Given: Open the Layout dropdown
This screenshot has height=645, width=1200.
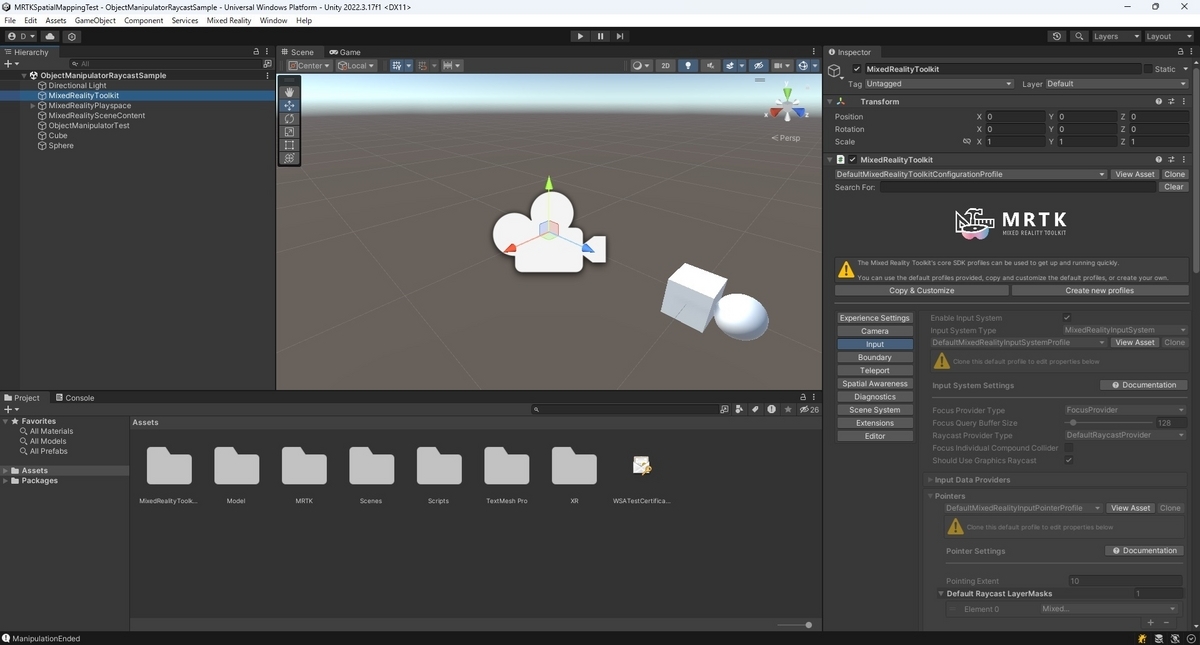Looking at the screenshot, I should coord(1168,36).
